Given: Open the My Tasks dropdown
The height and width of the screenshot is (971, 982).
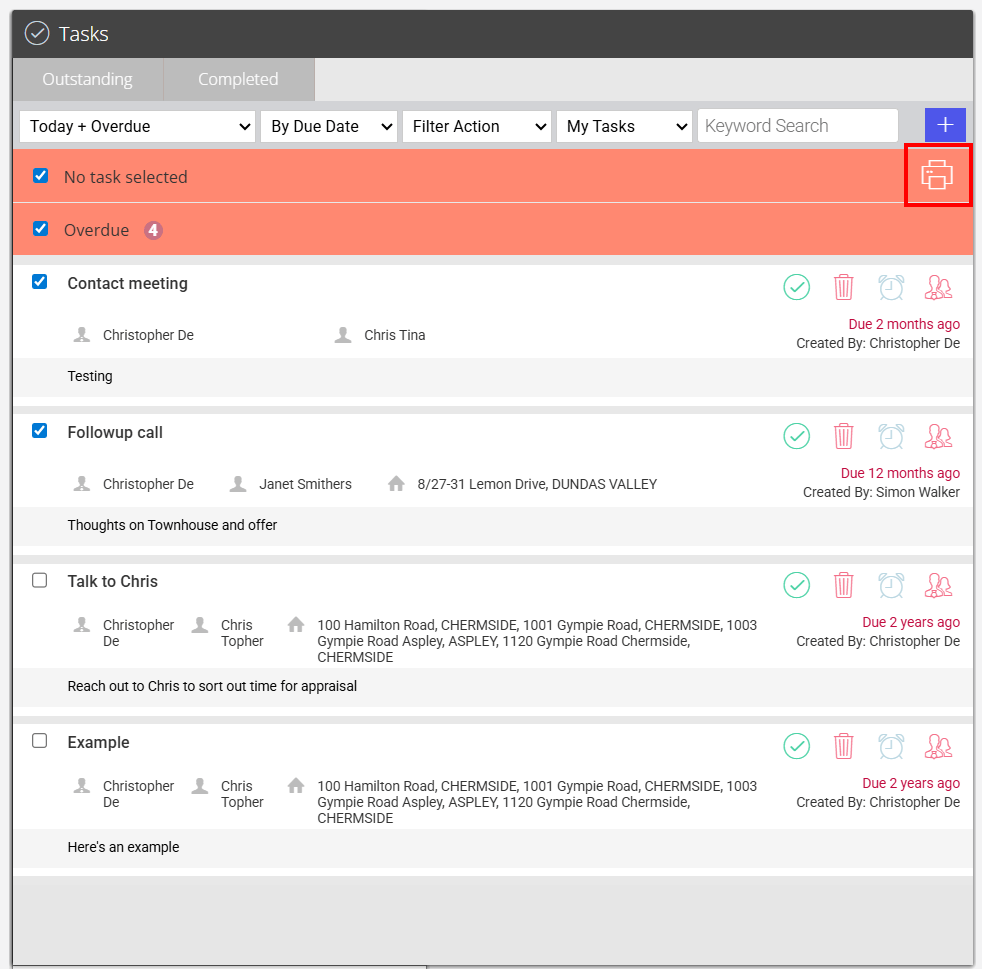Looking at the screenshot, I should click(x=624, y=127).
